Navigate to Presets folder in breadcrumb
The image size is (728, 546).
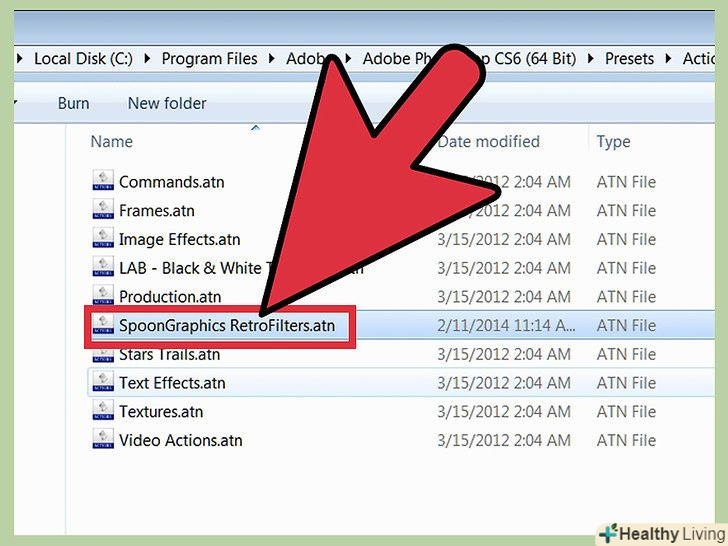pyautogui.click(x=629, y=59)
